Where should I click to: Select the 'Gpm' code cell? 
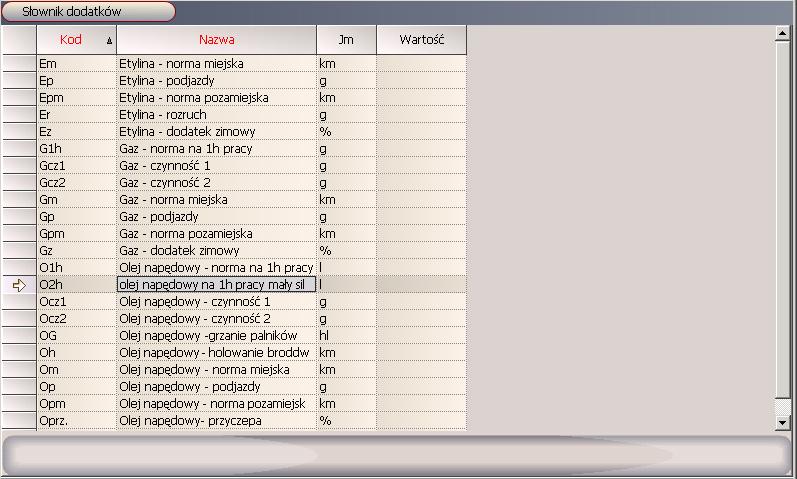77,234
